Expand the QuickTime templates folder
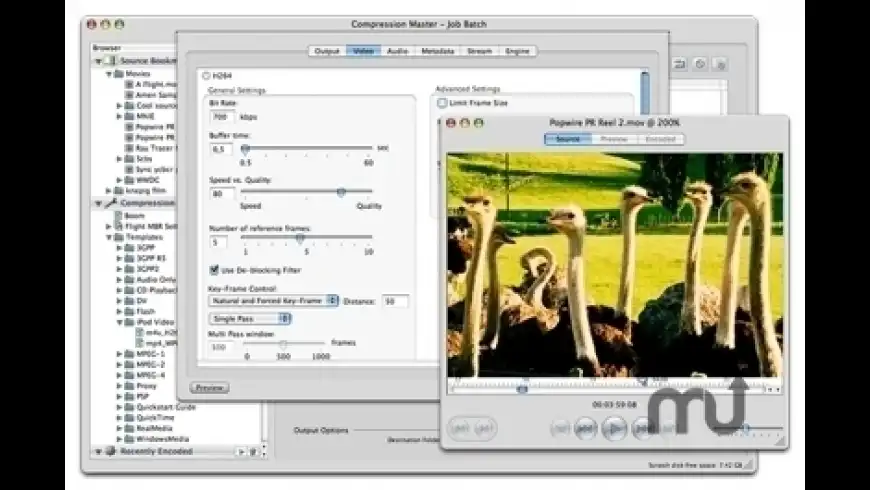 119,417
